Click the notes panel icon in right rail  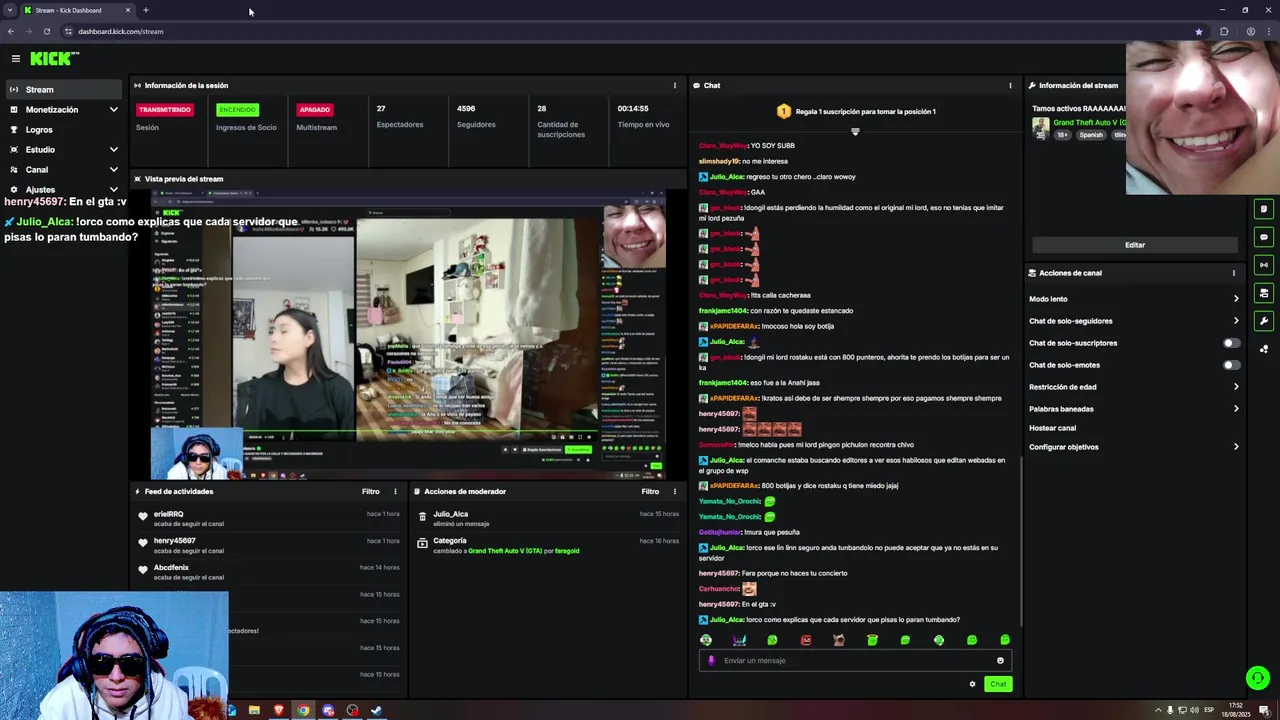pos(1264,209)
